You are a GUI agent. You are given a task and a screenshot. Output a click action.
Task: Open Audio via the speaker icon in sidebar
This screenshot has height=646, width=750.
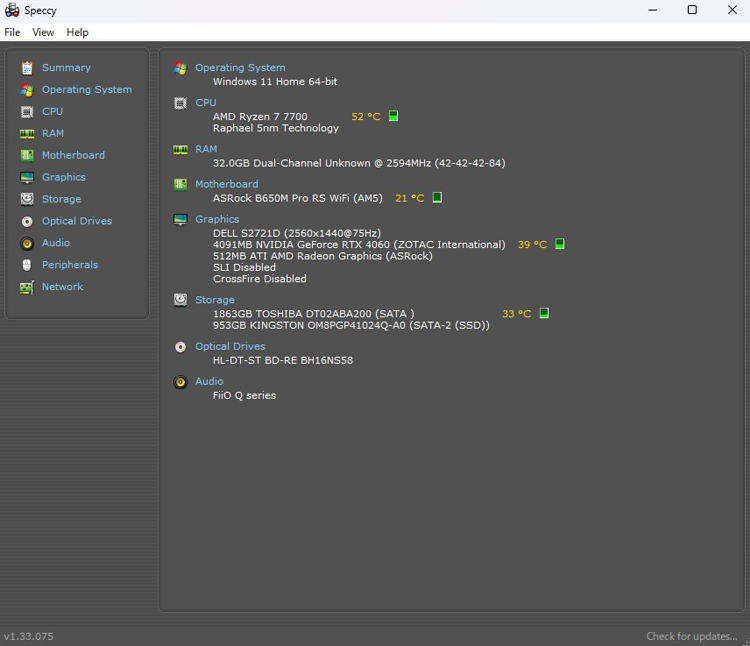27,243
